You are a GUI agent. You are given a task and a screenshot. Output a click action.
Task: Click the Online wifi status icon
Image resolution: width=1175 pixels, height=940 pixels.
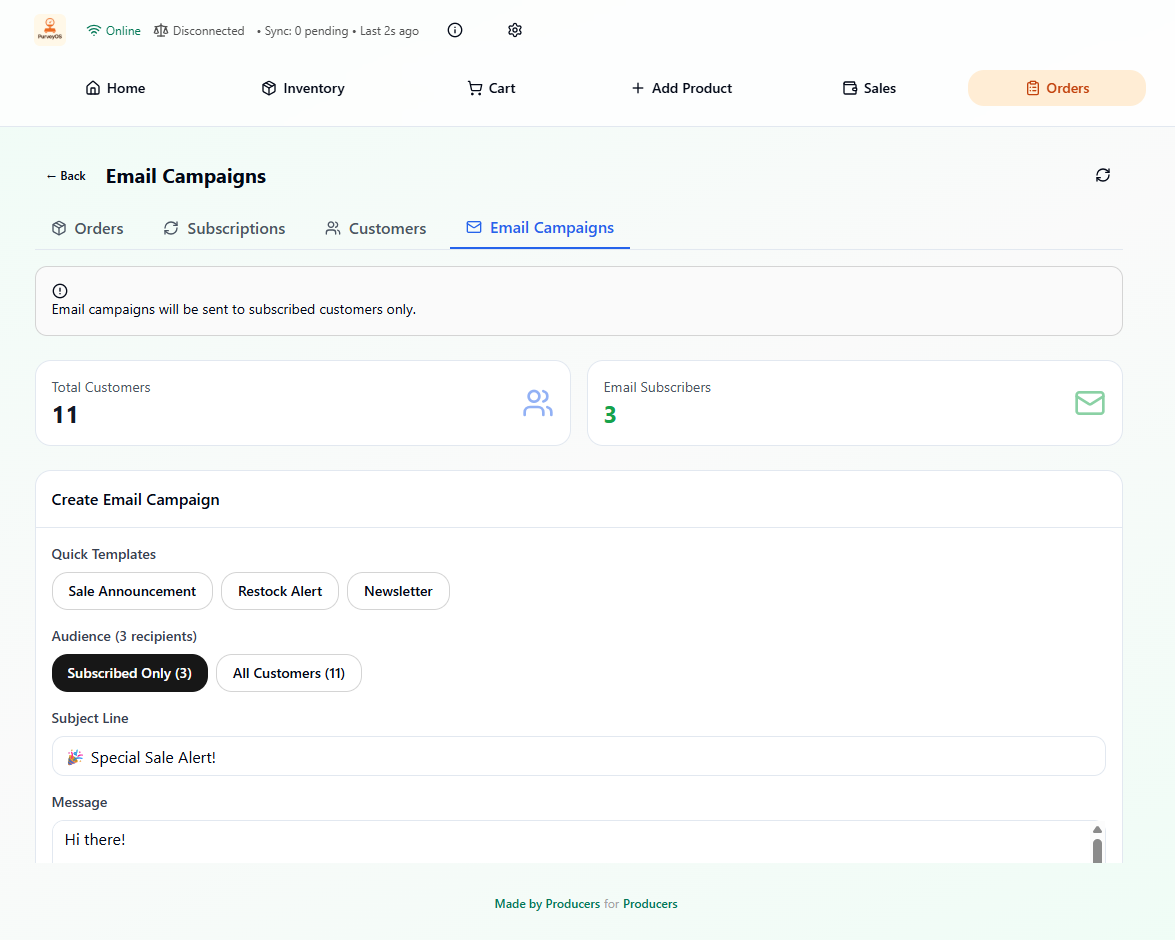pyautogui.click(x=94, y=31)
